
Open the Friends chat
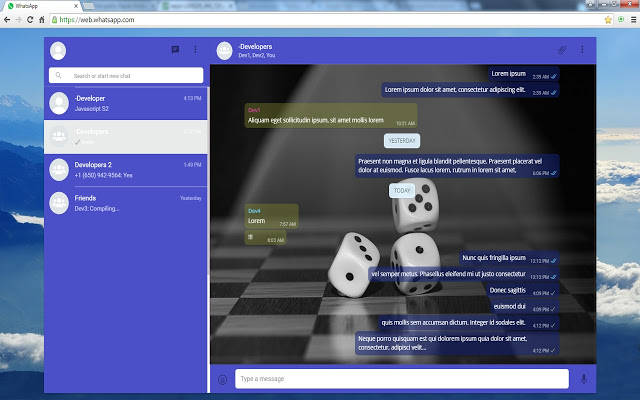125,203
